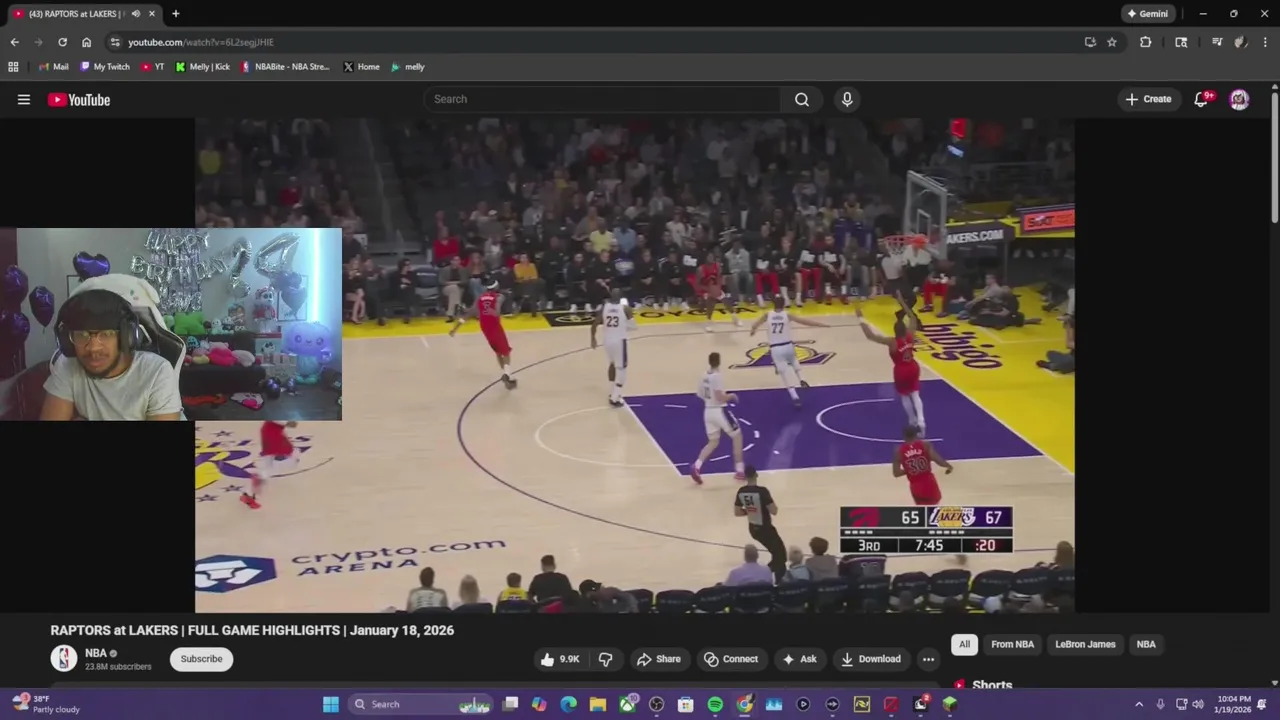Open the YT bookmark

pos(153,67)
